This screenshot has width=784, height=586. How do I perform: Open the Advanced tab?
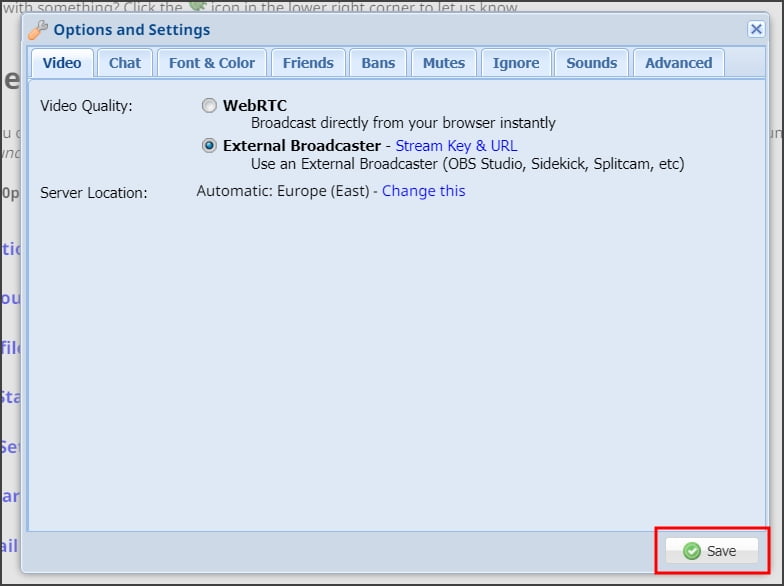[x=678, y=63]
